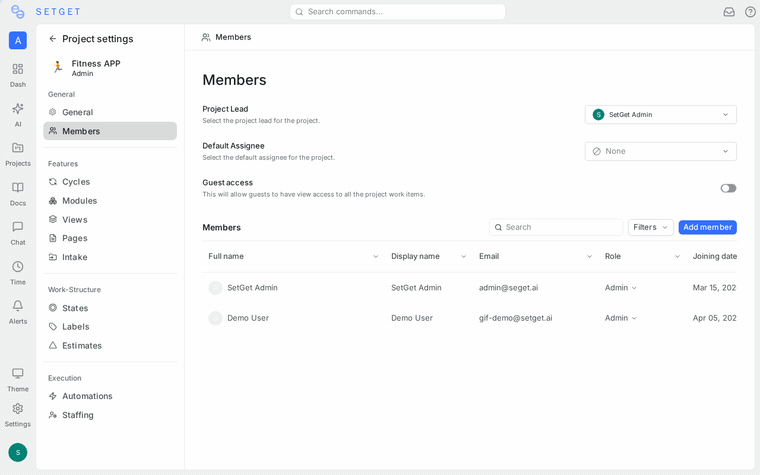Open the Default Assignee dropdown
The image size is (760, 475).
tap(661, 151)
